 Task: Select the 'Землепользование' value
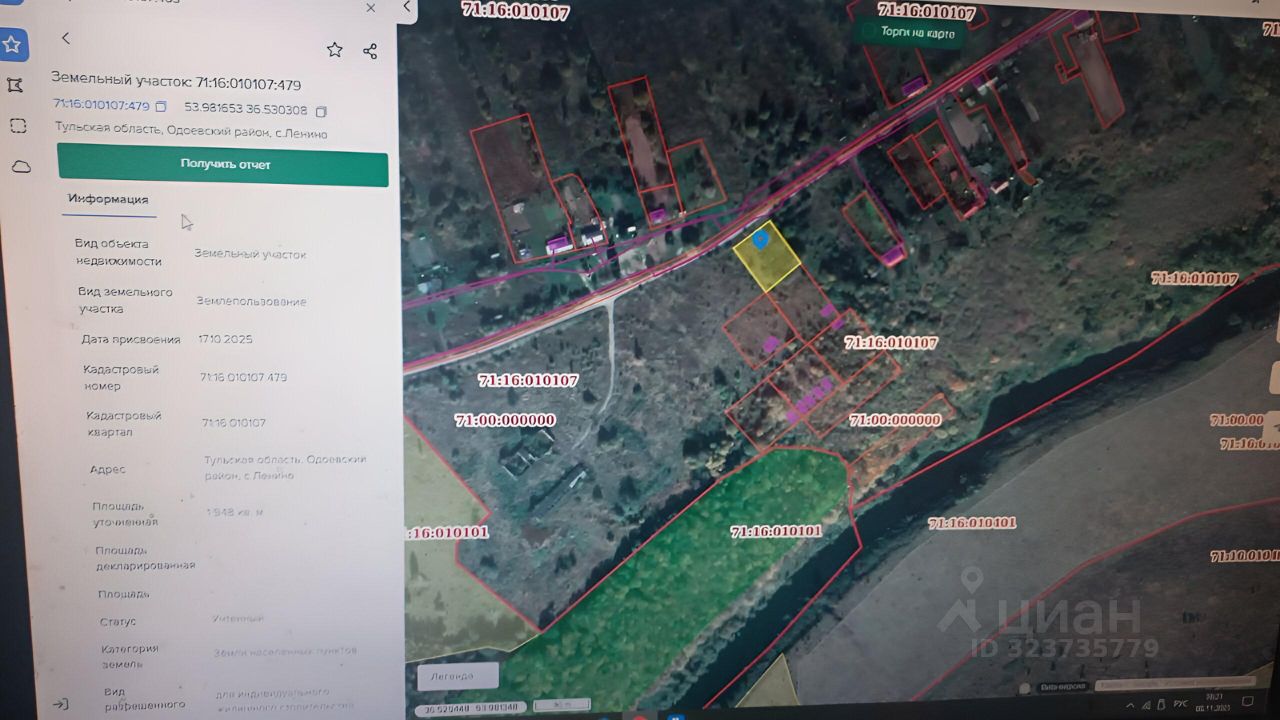(x=251, y=301)
